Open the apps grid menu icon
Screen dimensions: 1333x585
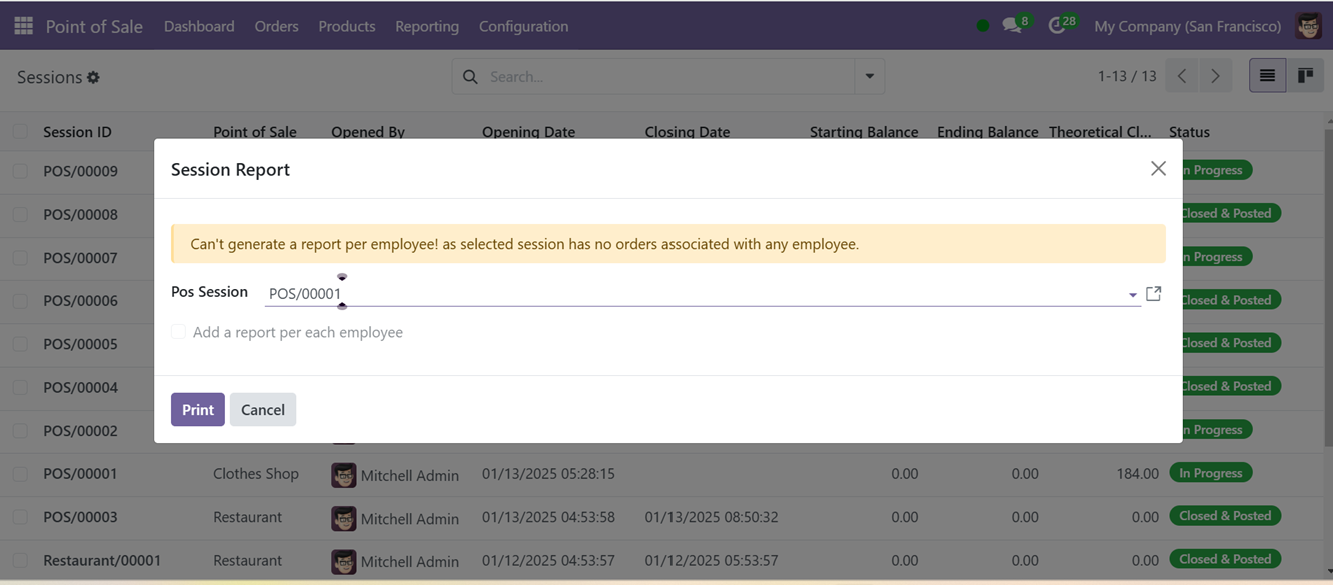pyautogui.click(x=23, y=26)
